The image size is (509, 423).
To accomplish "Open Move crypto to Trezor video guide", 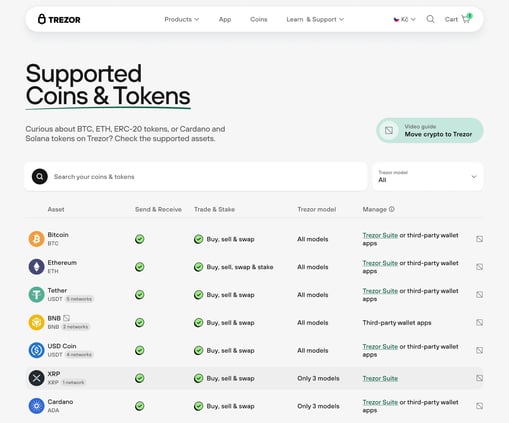I will click(430, 130).
